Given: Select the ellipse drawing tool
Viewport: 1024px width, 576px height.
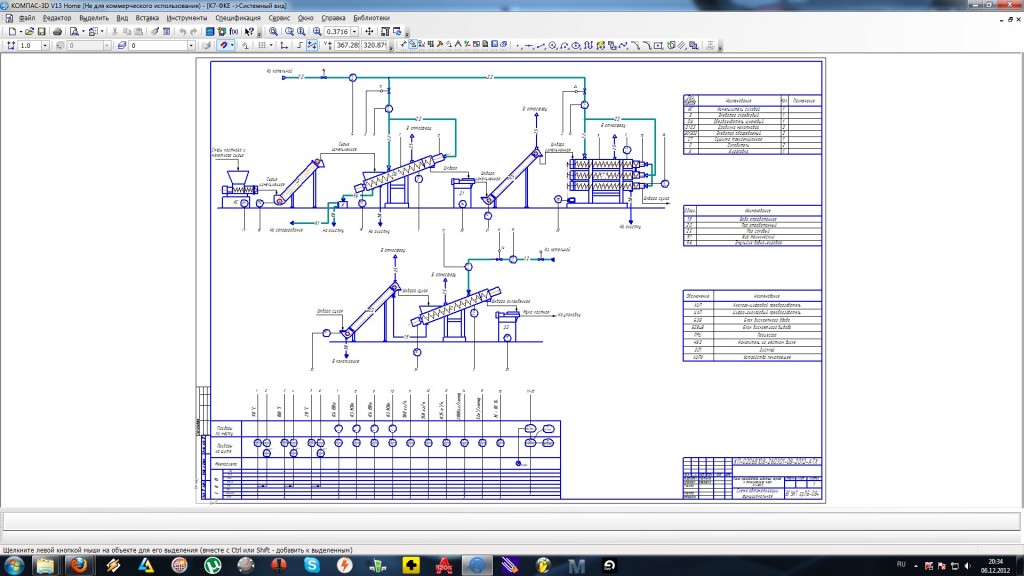Looking at the screenshot, I should 575,46.
